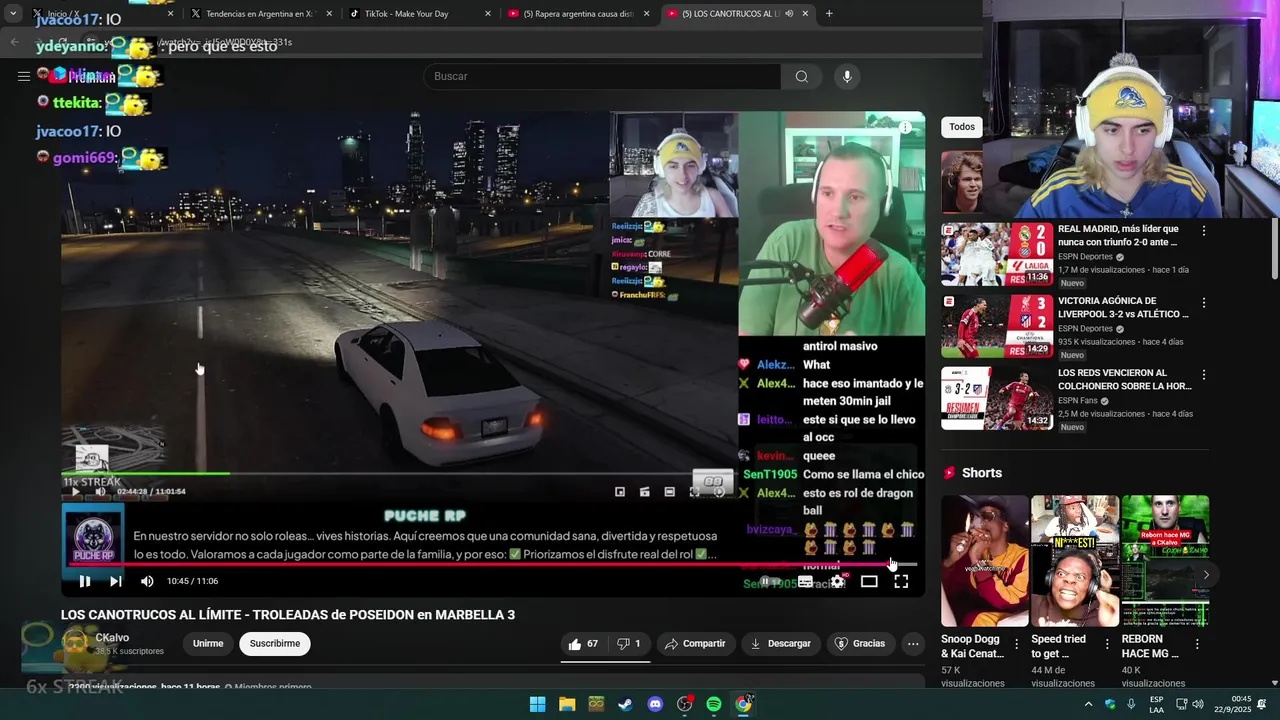The image size is (1280, 720).
Task: Pause the YouTube video
Action: click(x=84, y=581)
